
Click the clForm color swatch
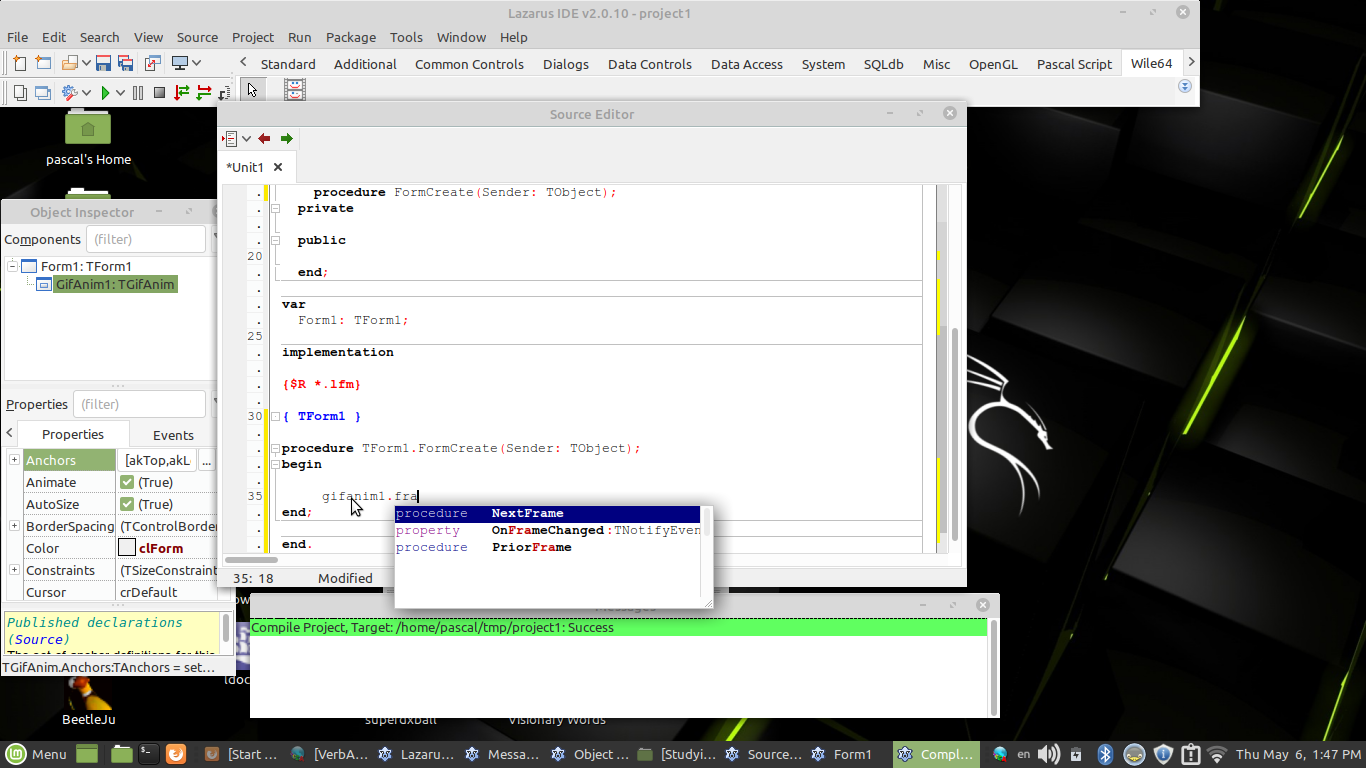(x=127, y=548)
